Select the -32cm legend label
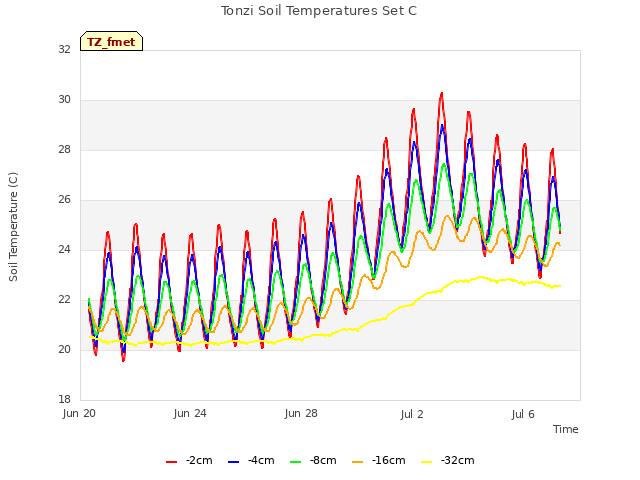This screenshot has width=640, height=480. tap(458, 460)
